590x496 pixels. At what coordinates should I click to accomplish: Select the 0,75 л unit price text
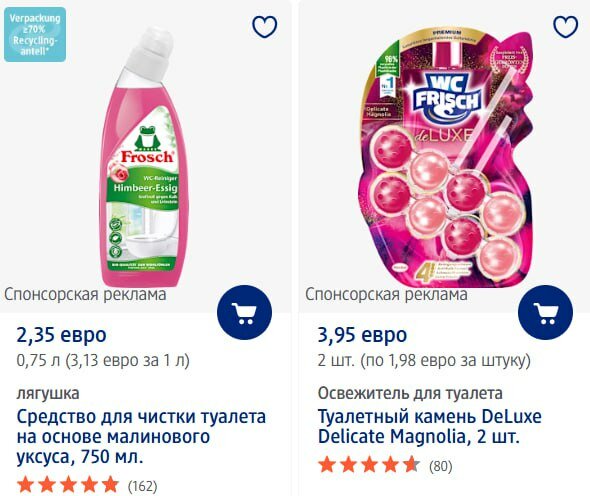(x=103, y=361)
